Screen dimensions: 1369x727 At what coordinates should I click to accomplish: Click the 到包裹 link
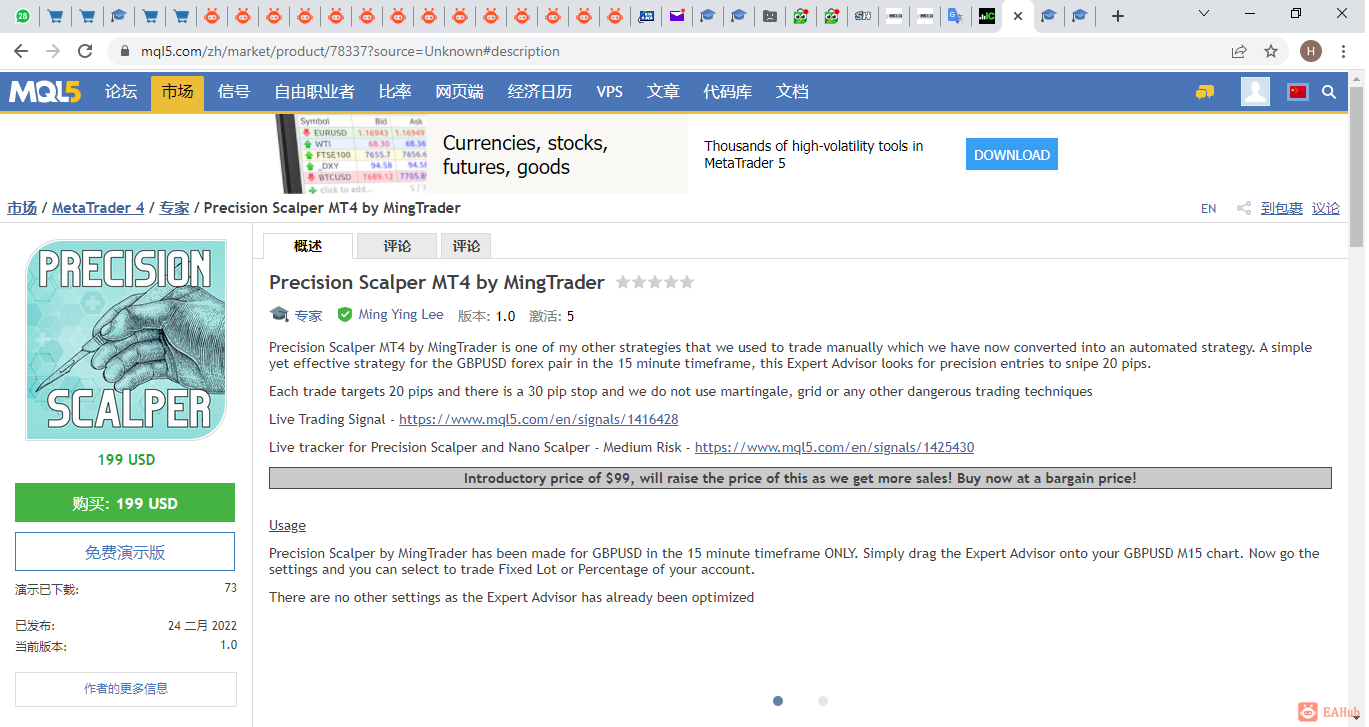(x=1282, y=208)
